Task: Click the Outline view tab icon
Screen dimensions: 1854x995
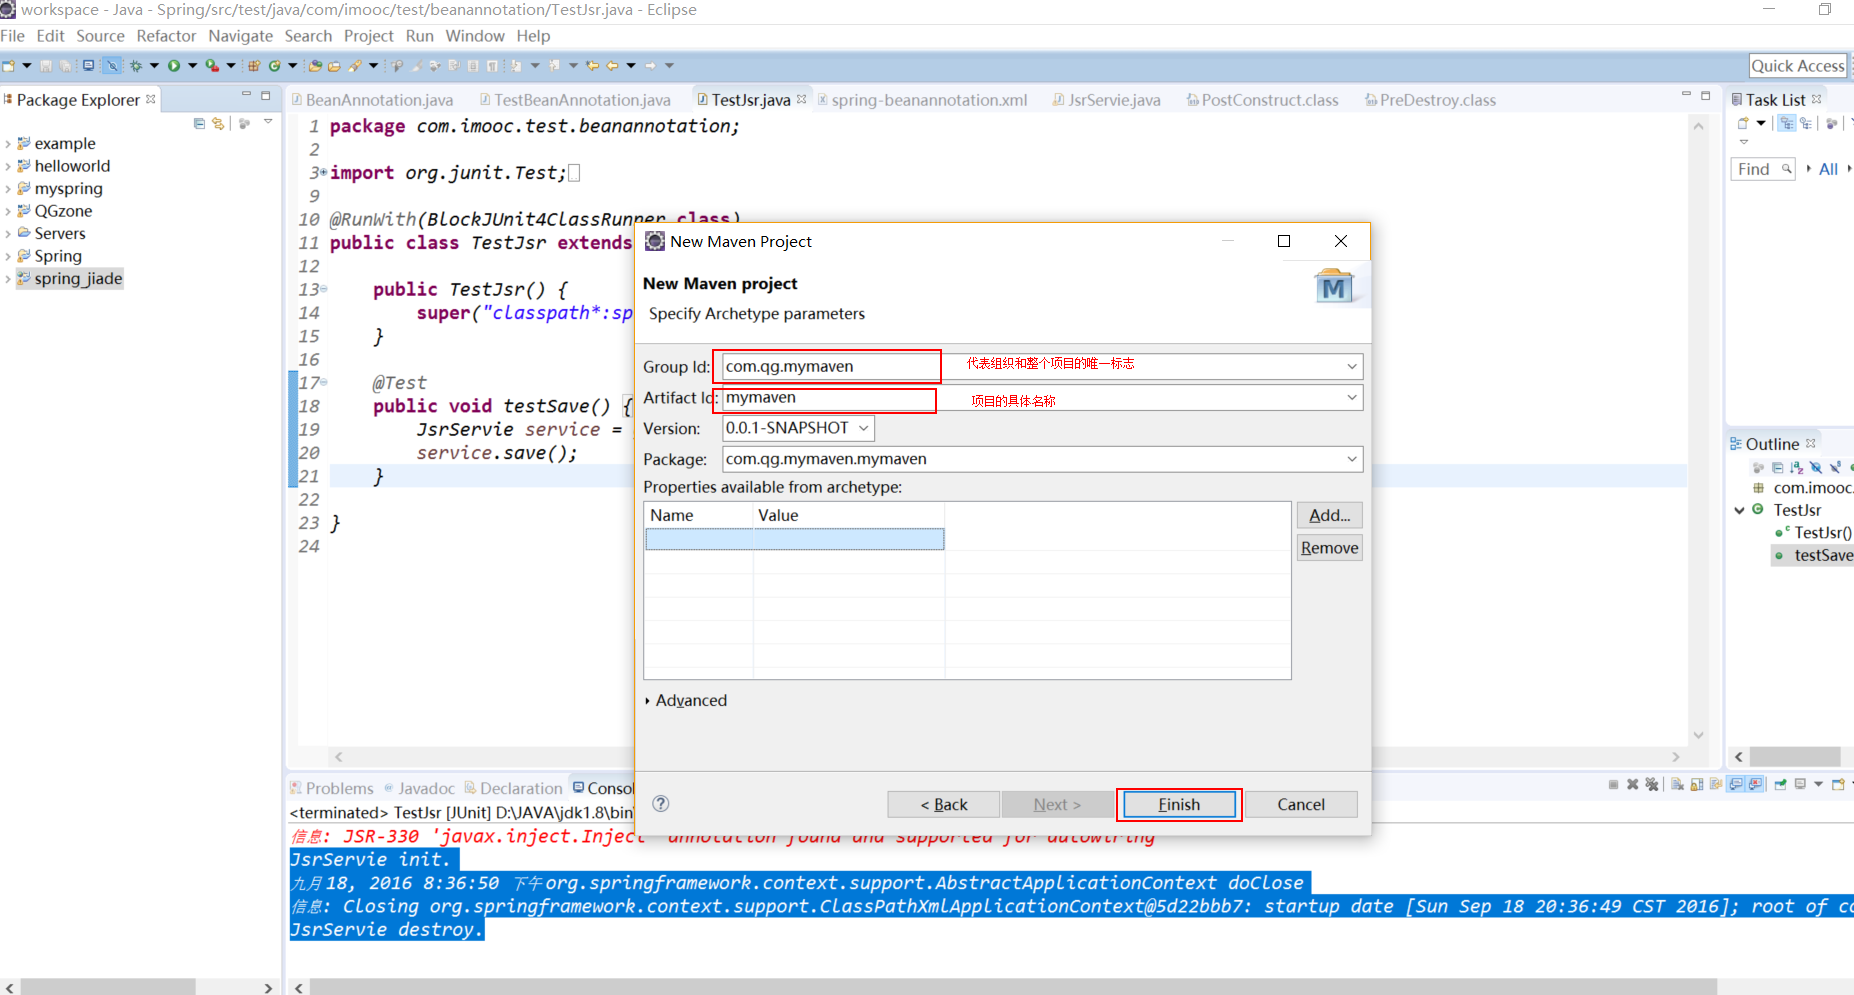Action: coord(1736,444)
